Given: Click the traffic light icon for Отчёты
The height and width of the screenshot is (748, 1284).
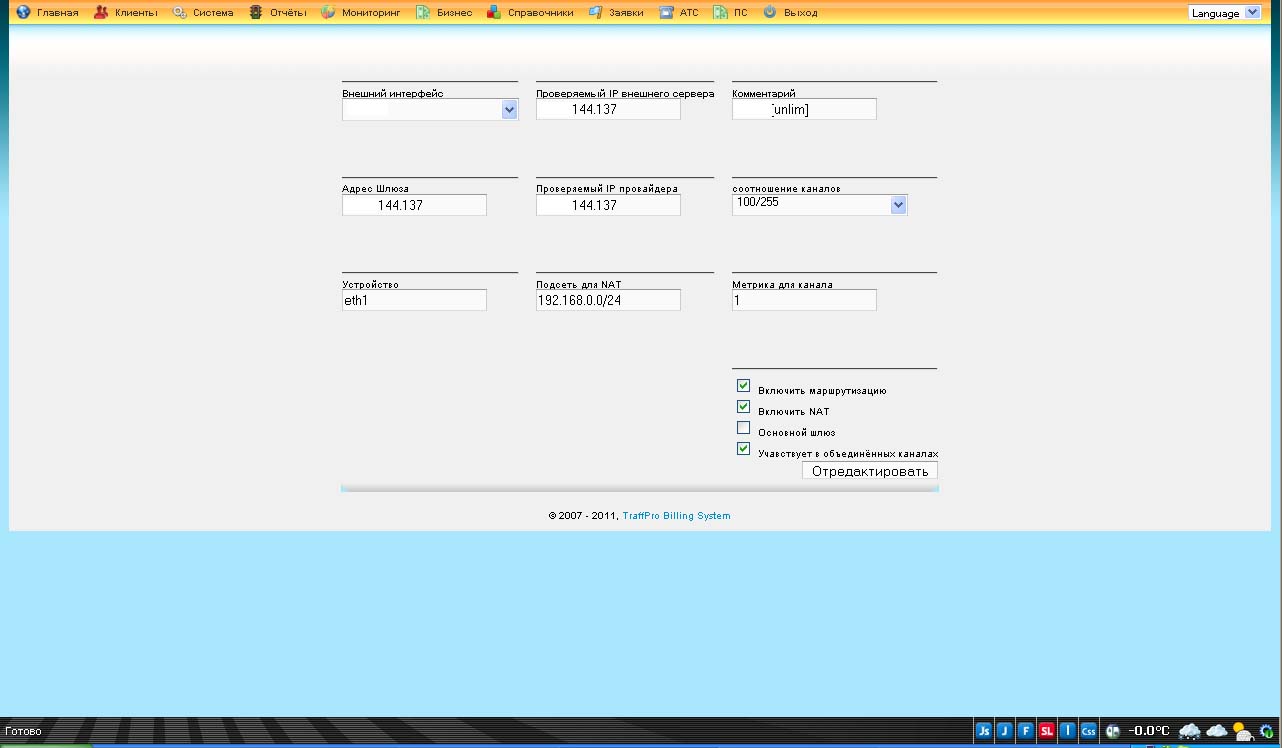Looking at the screenshot, I should [256, 13].
